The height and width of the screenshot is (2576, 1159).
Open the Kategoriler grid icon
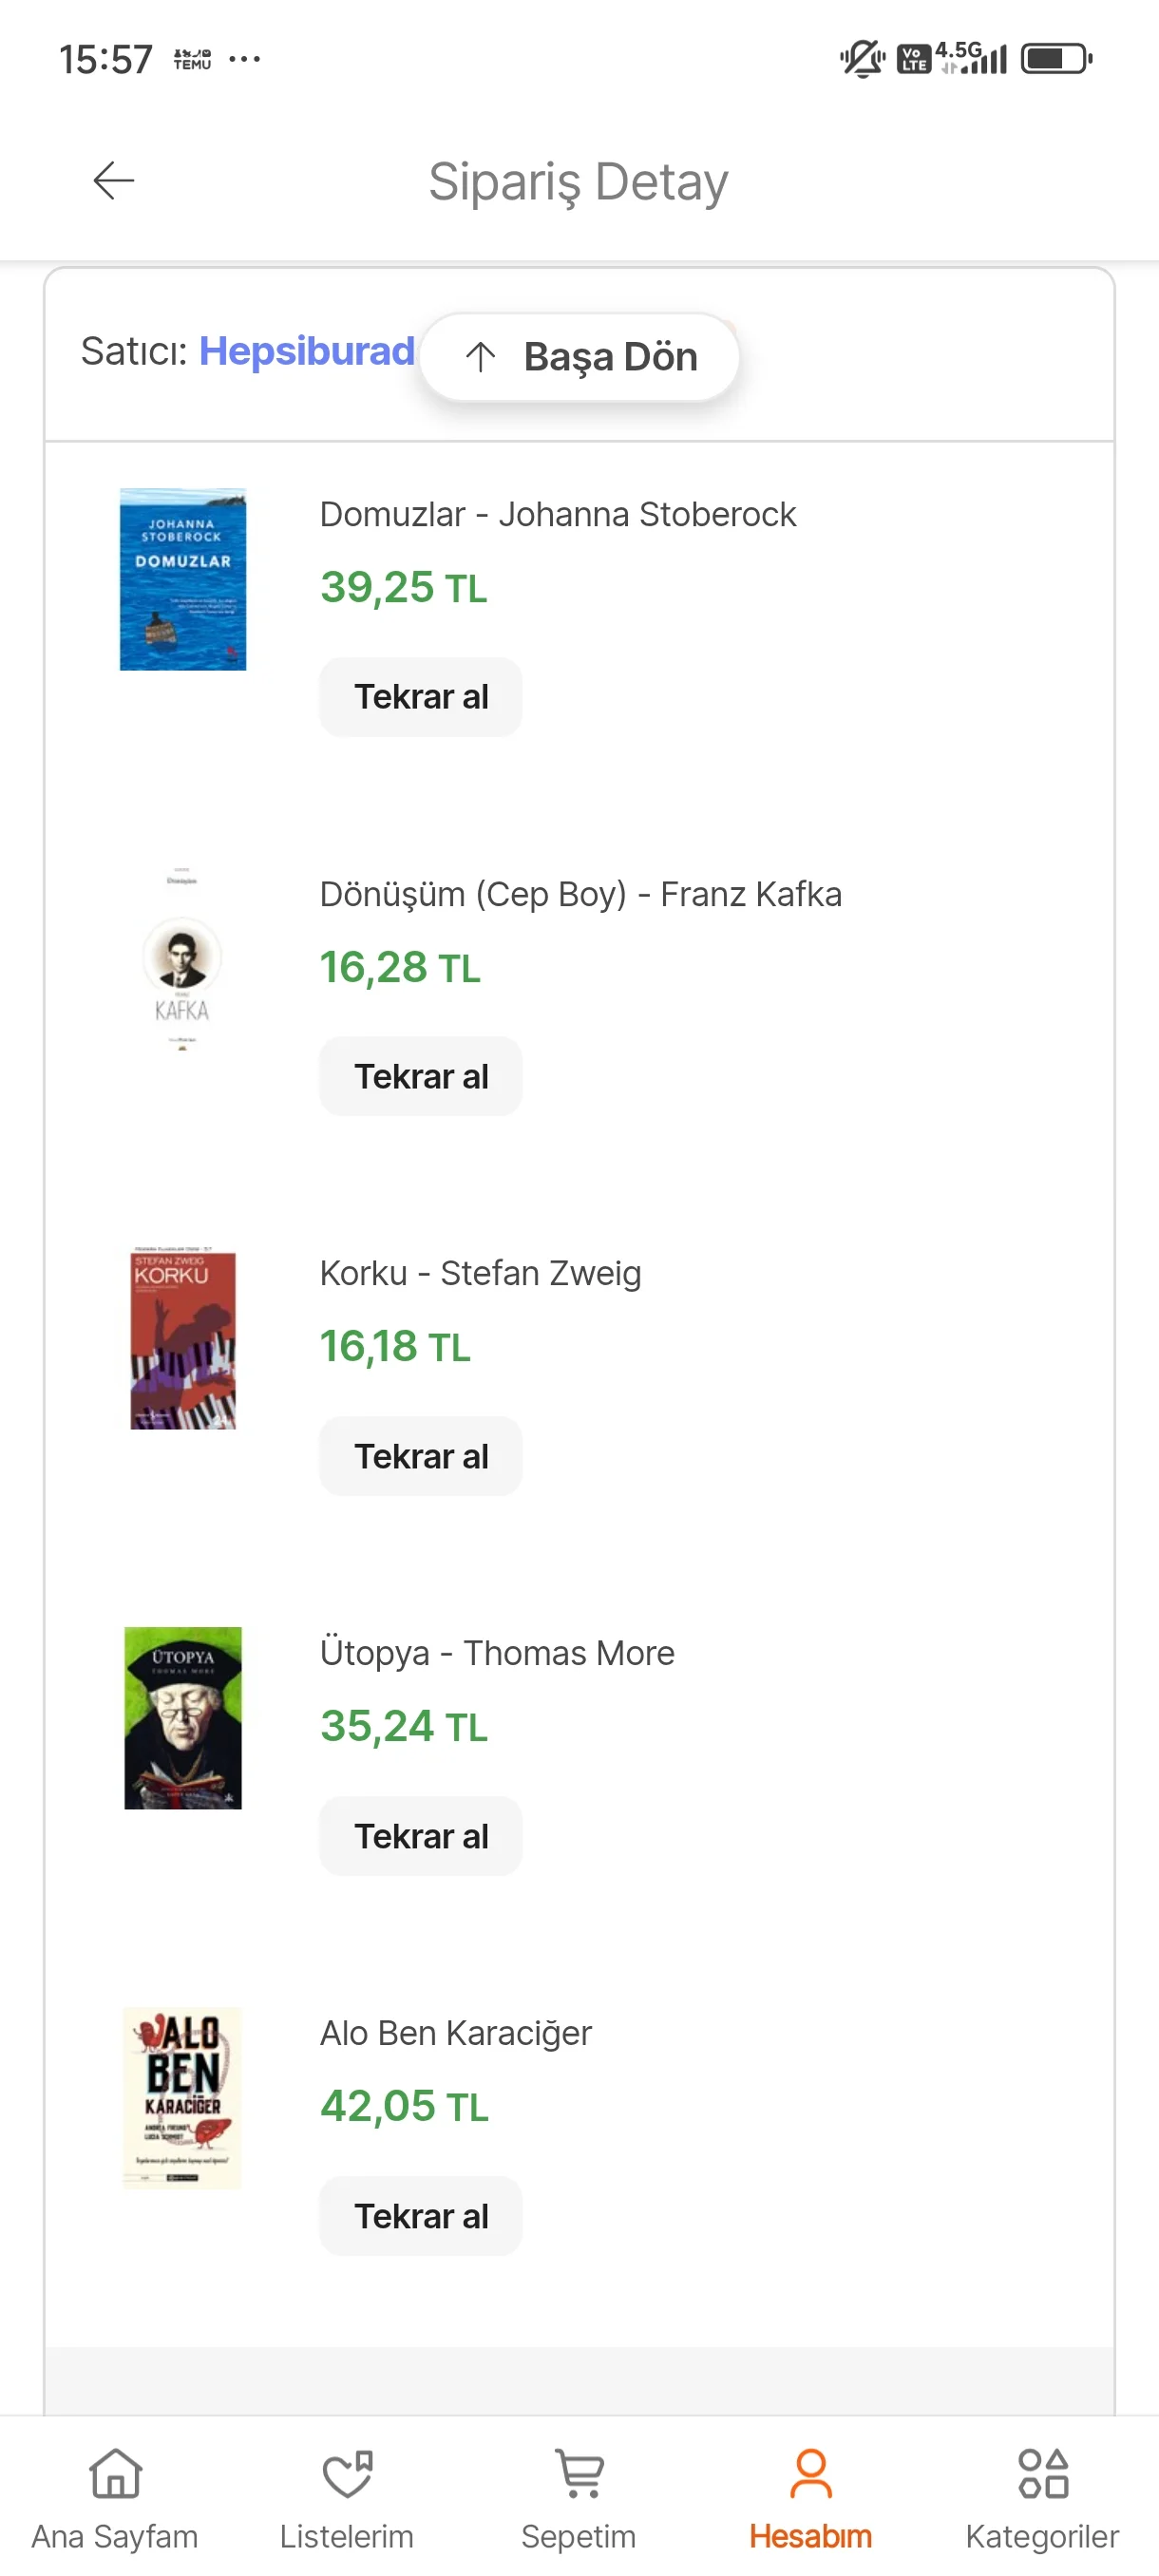(x=1042, y=2473)
